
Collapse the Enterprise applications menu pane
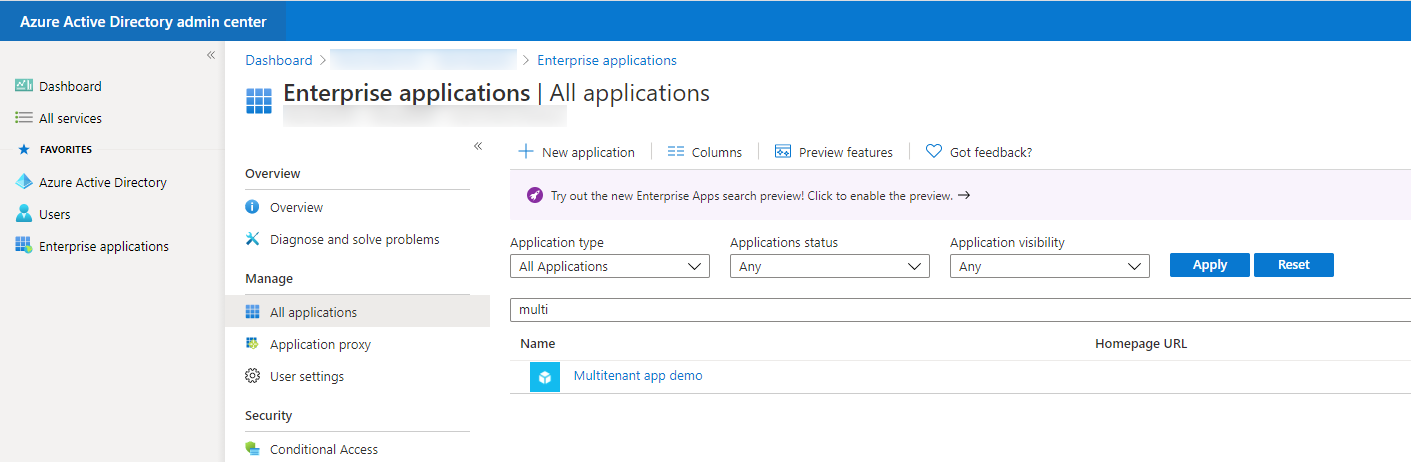(478, 146)
